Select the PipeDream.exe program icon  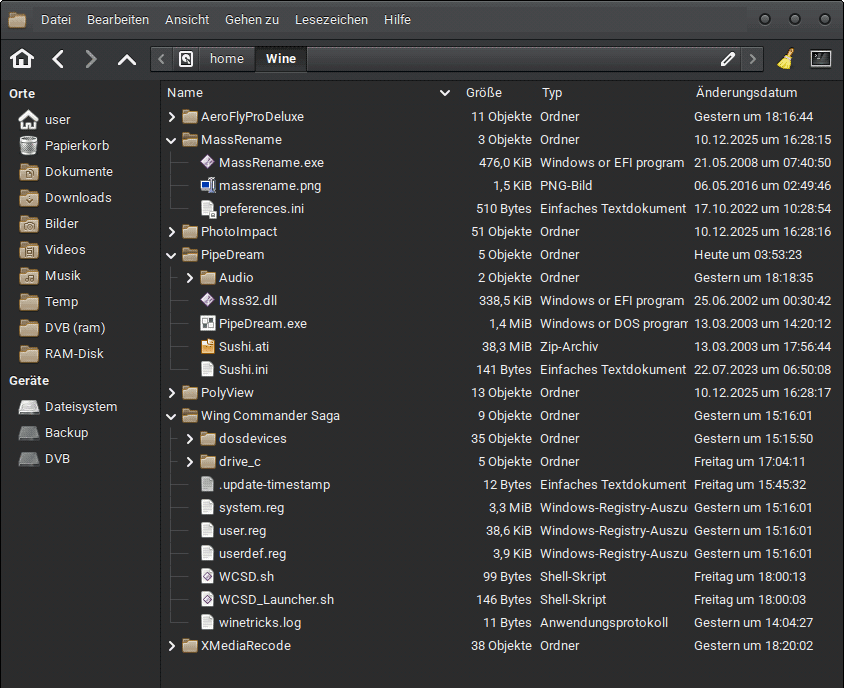[207, 323]
